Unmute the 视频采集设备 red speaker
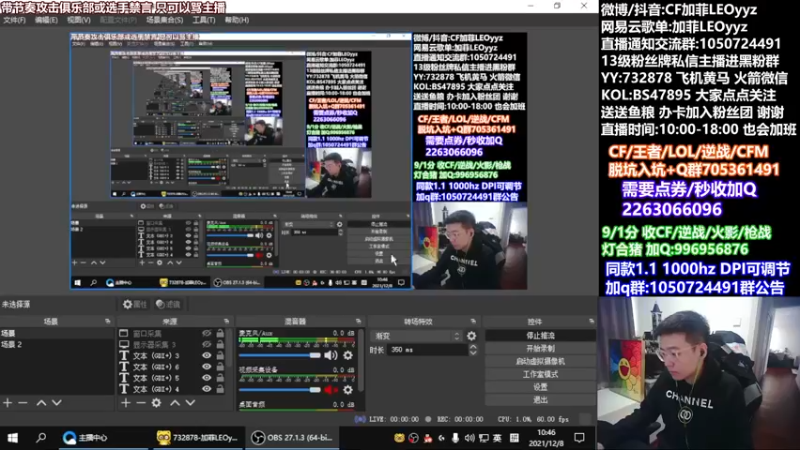Image resolution: width=800 pixels, height=450 pixels. 331,390
